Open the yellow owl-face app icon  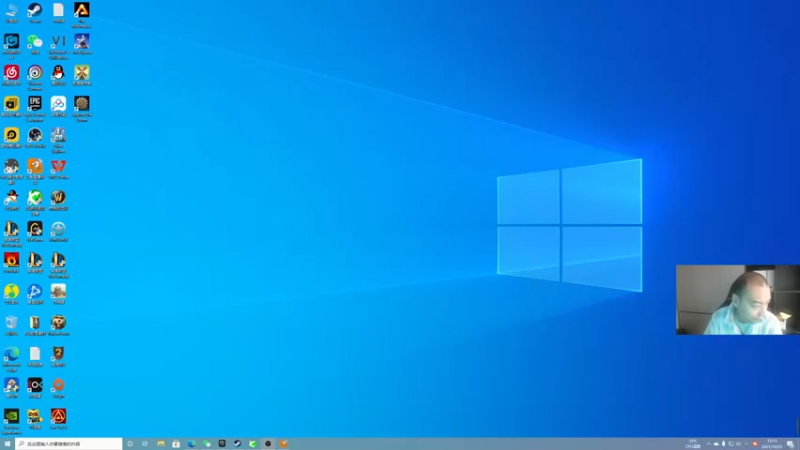click(x=35, y=418)
